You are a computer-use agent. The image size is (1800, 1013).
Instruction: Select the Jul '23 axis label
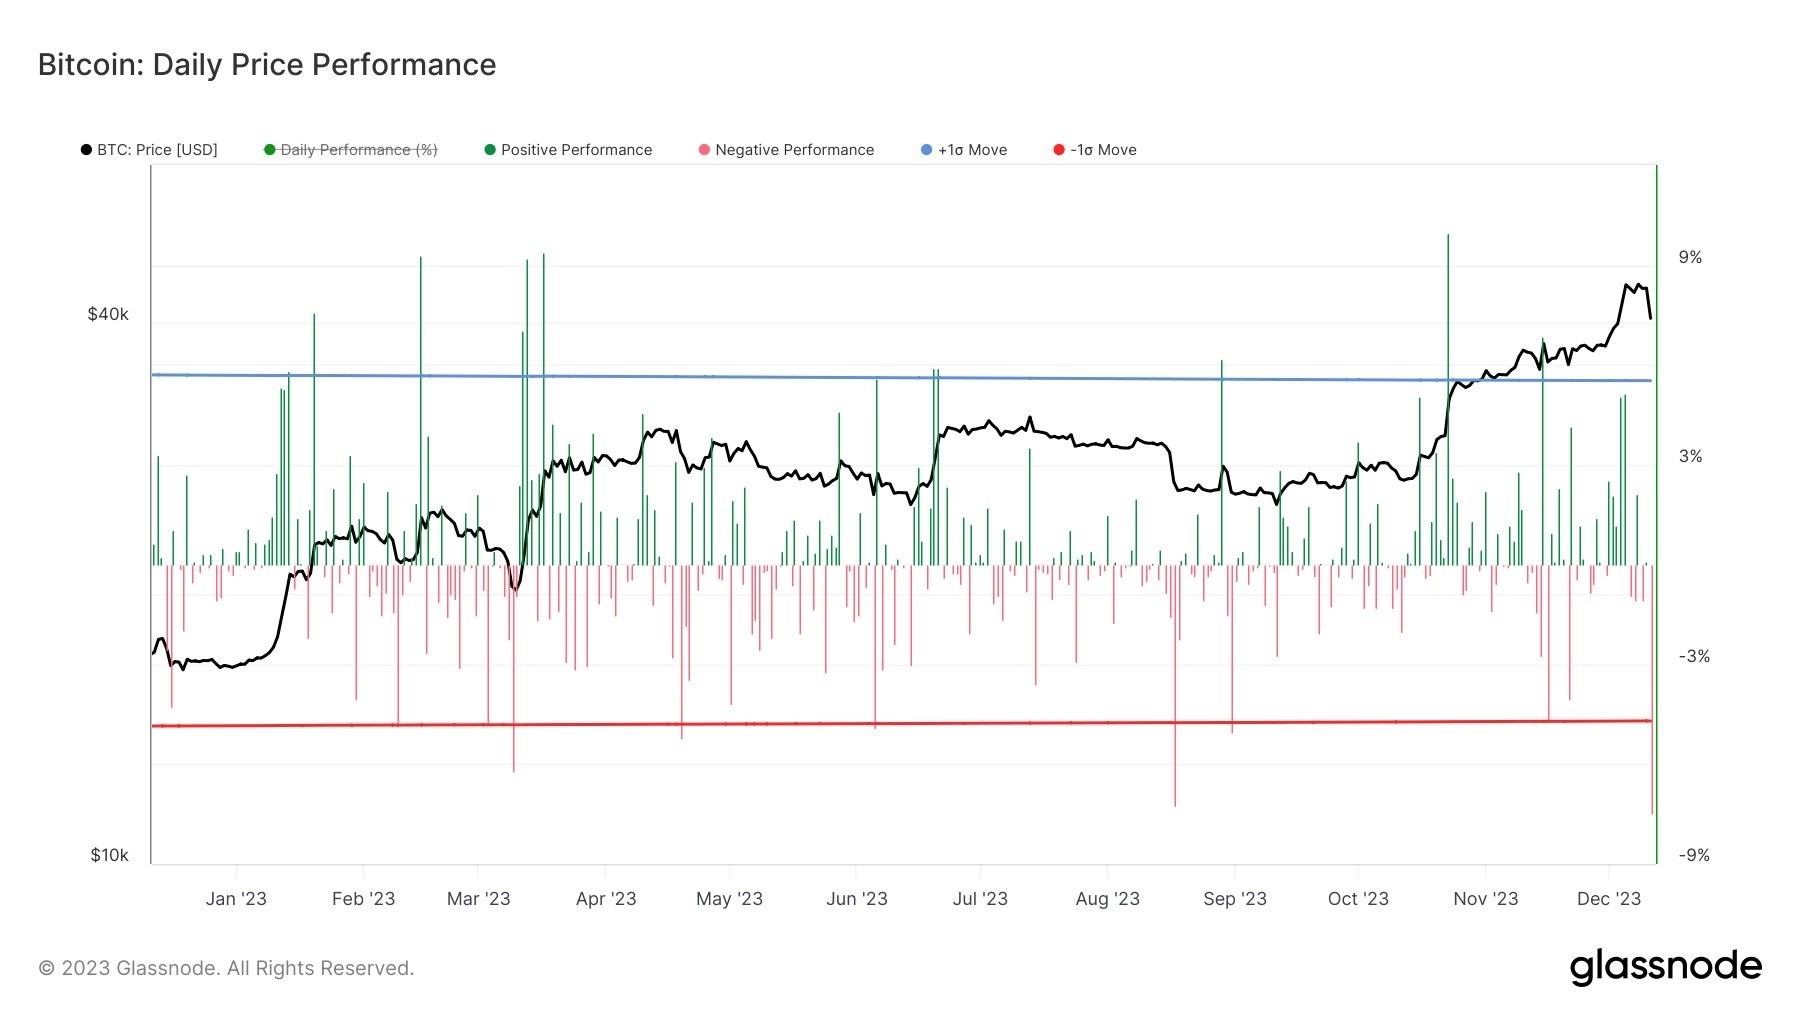980,898
